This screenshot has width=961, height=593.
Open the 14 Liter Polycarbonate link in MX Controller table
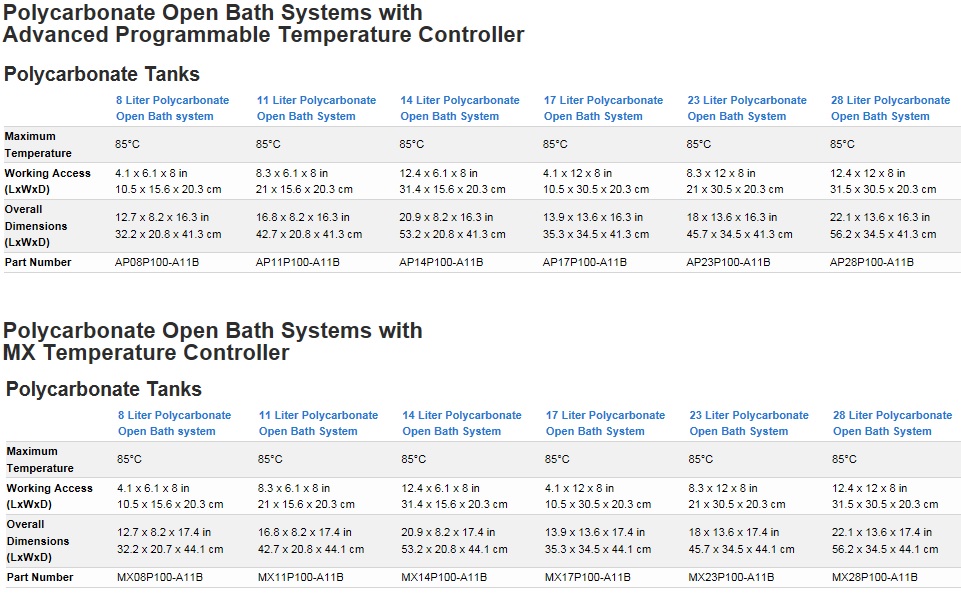coord(462,423)
